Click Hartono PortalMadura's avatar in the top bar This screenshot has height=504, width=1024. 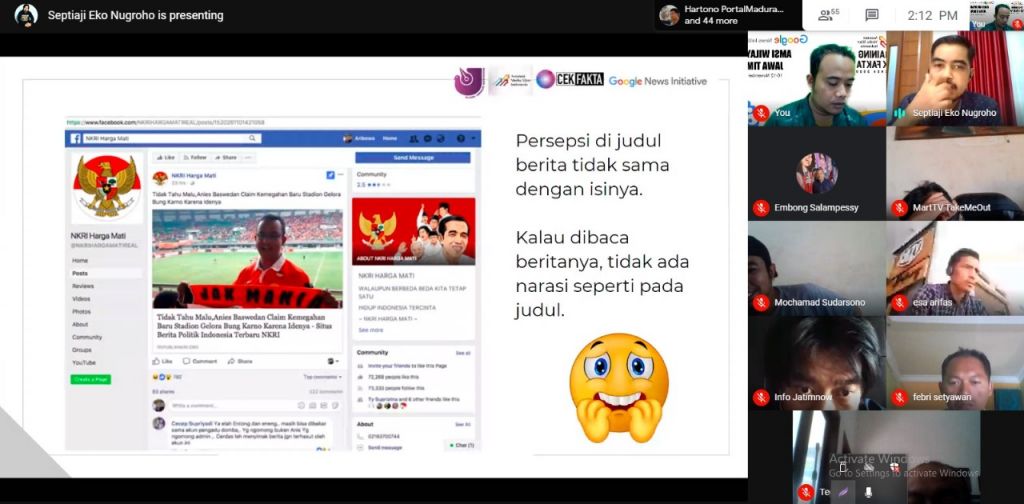pos(669,15)
